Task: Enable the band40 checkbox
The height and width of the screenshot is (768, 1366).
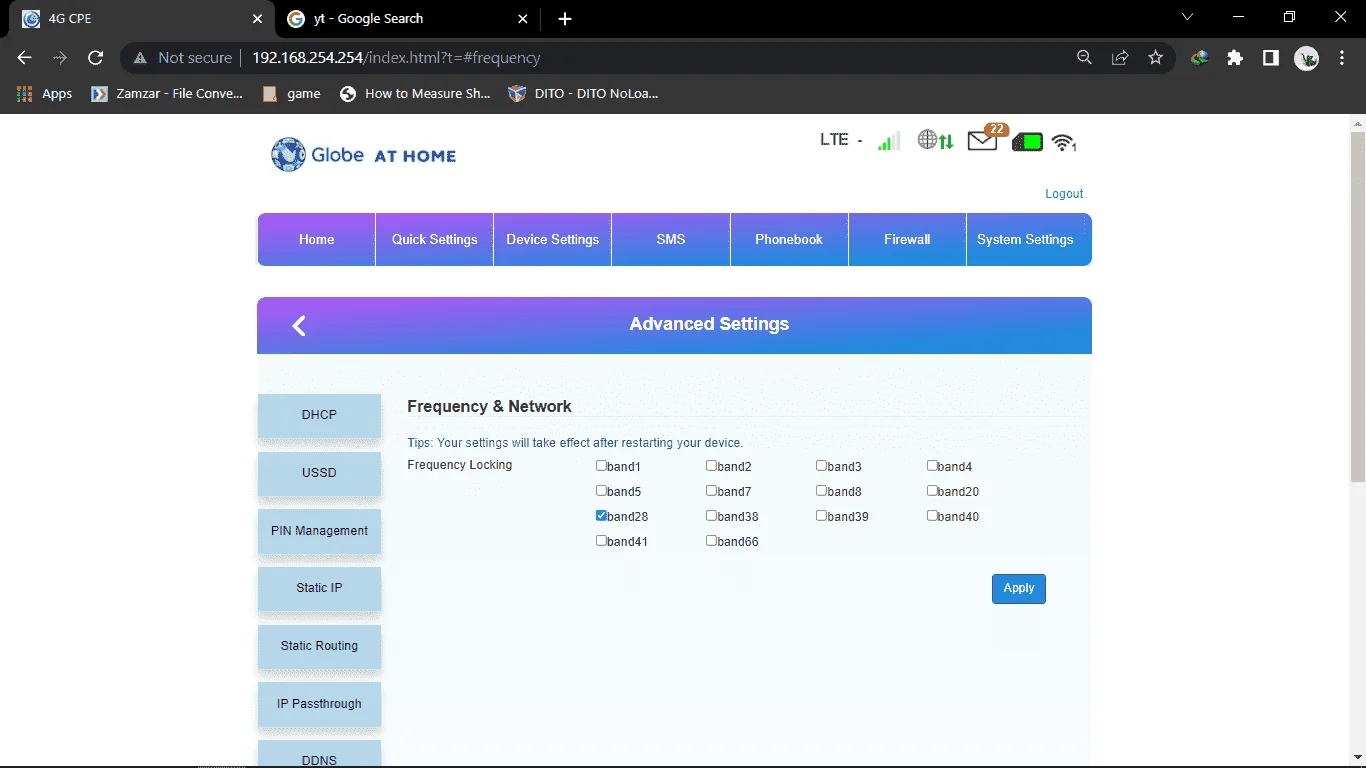Action: coord(932,515)
